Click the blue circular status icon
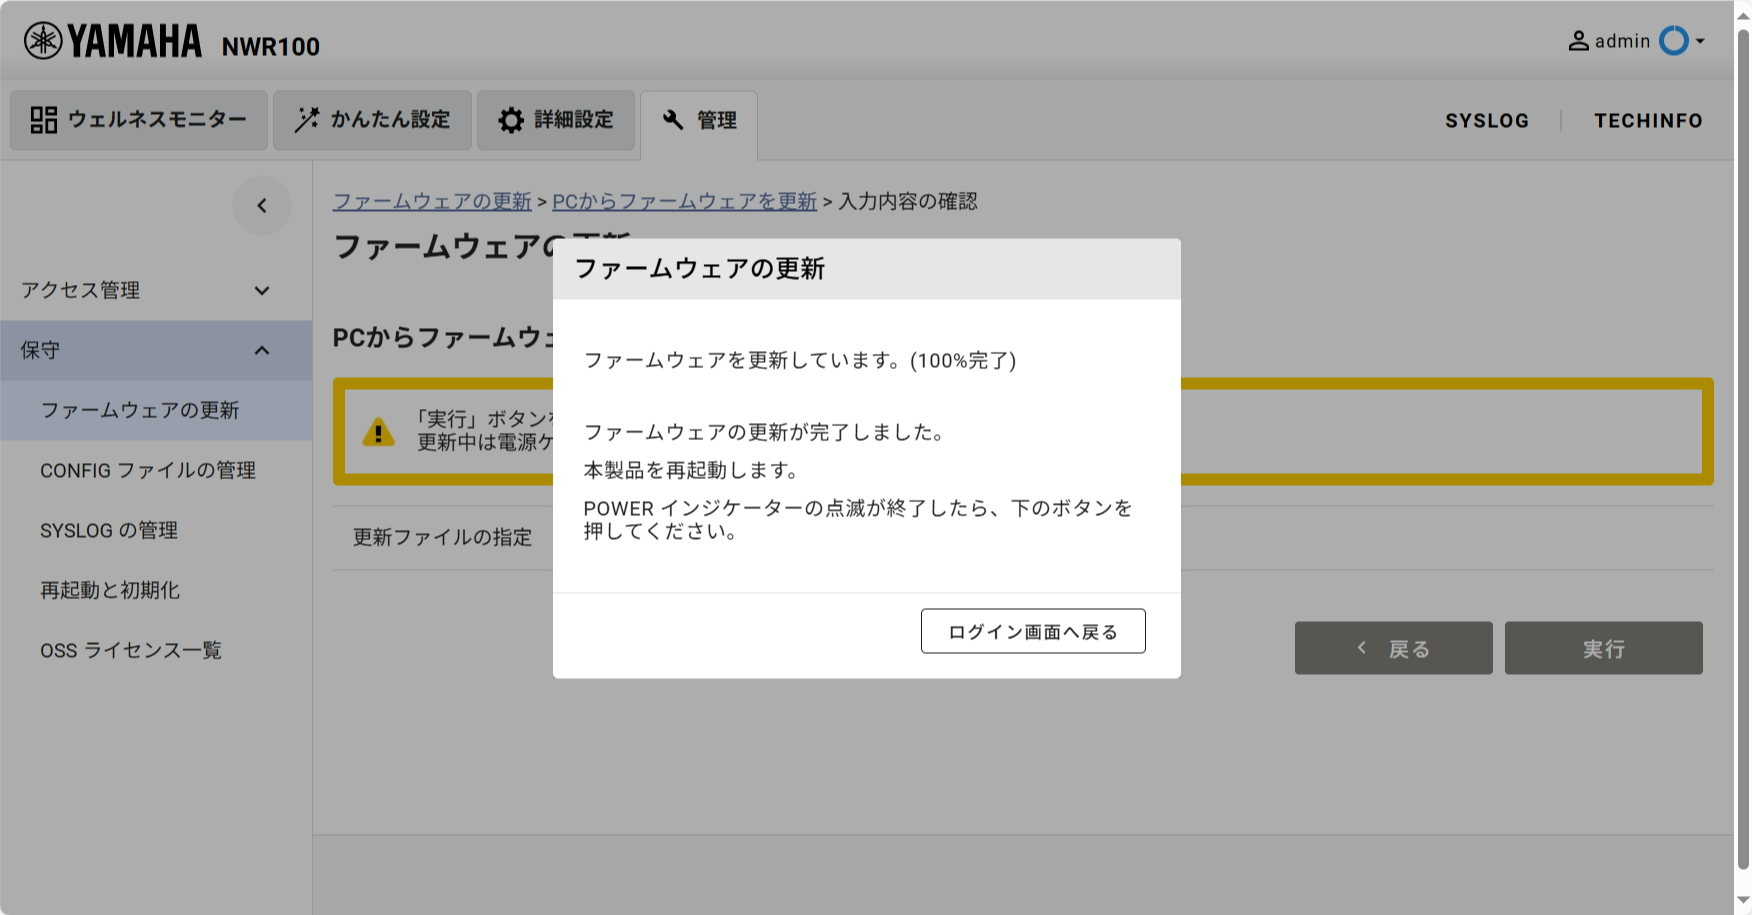The image size is (1752, 915). (x=1673, y=41)
